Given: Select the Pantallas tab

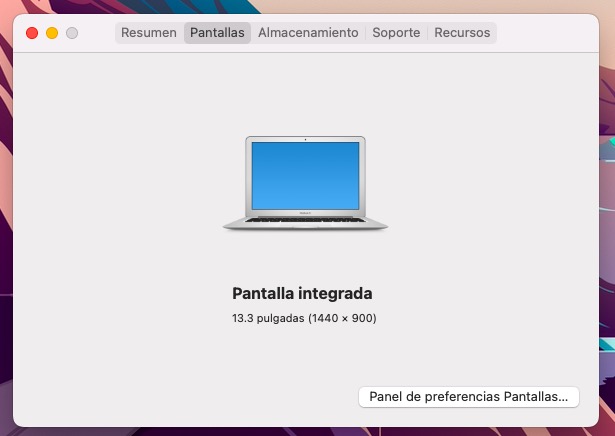Looking at the screenshot, I should coord(217,33).
